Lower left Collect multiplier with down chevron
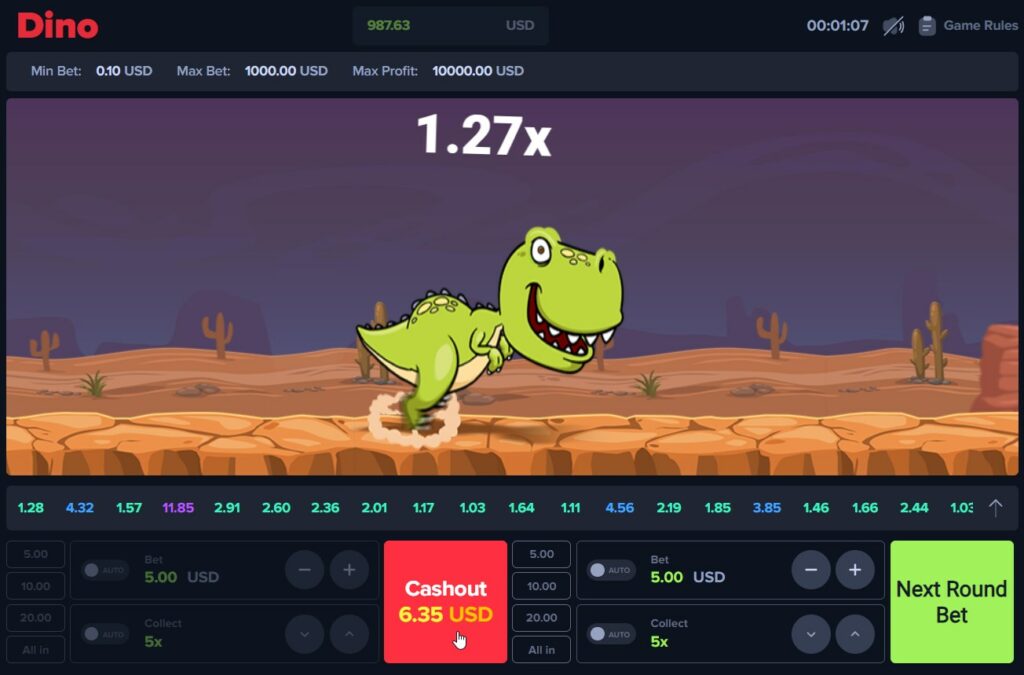1024x675 pixels. (305, 634)
